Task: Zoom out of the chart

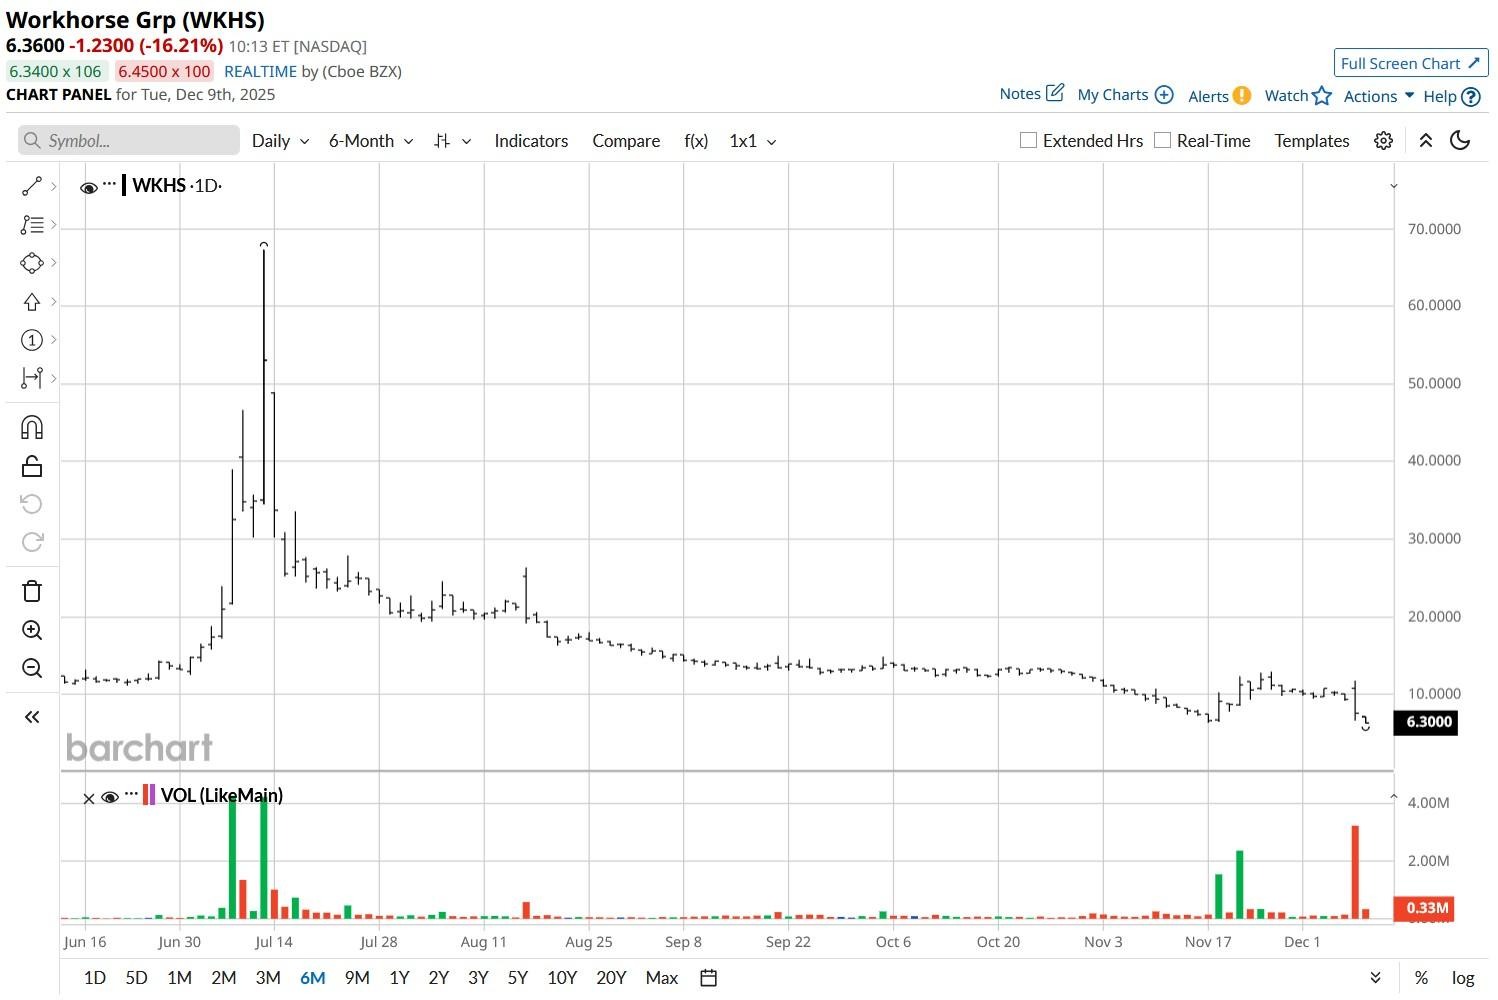Action: (x=32, y=668)
